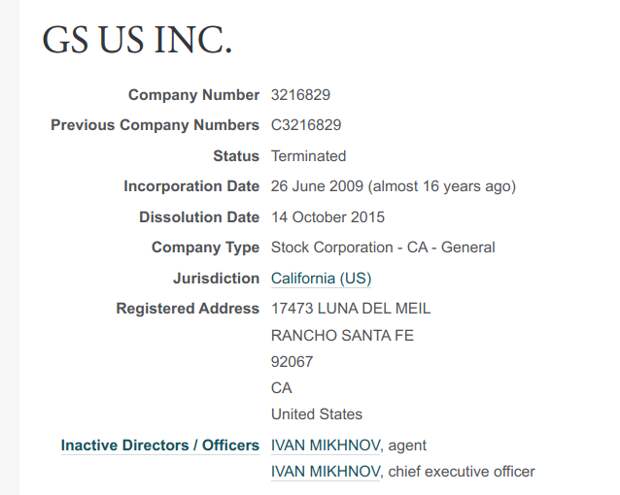Click address line 17473 LUNA DEL MEIL
620x495 pixels.
pyautogui.click(x=351, y=308)
